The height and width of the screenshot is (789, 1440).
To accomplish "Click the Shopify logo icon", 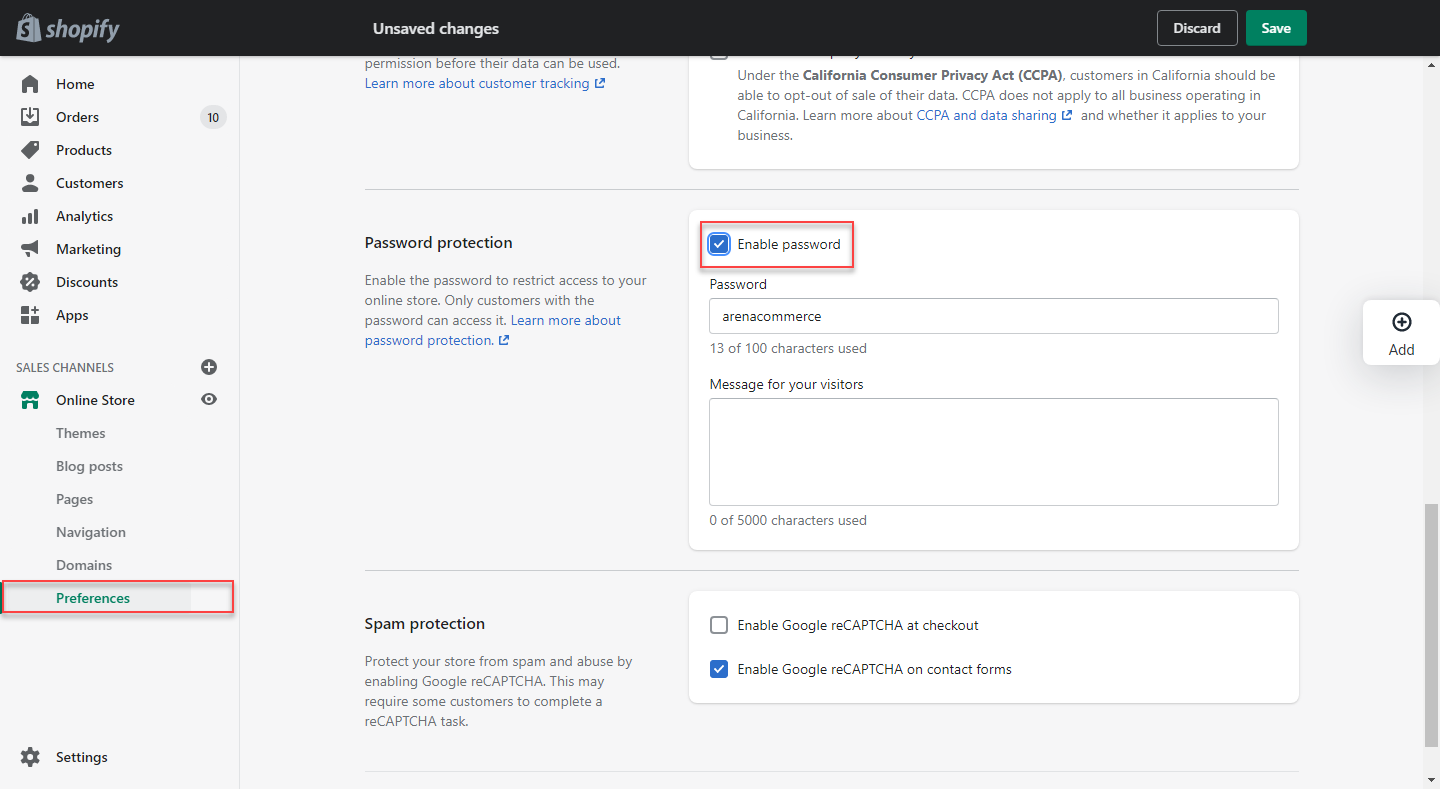I will [29, 28].
